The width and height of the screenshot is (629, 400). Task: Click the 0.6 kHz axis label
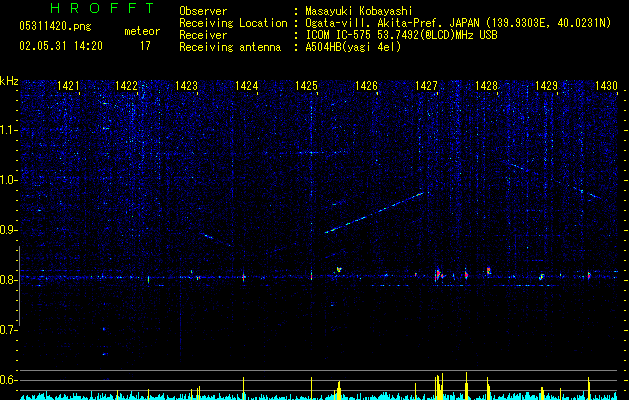point(8,380)
